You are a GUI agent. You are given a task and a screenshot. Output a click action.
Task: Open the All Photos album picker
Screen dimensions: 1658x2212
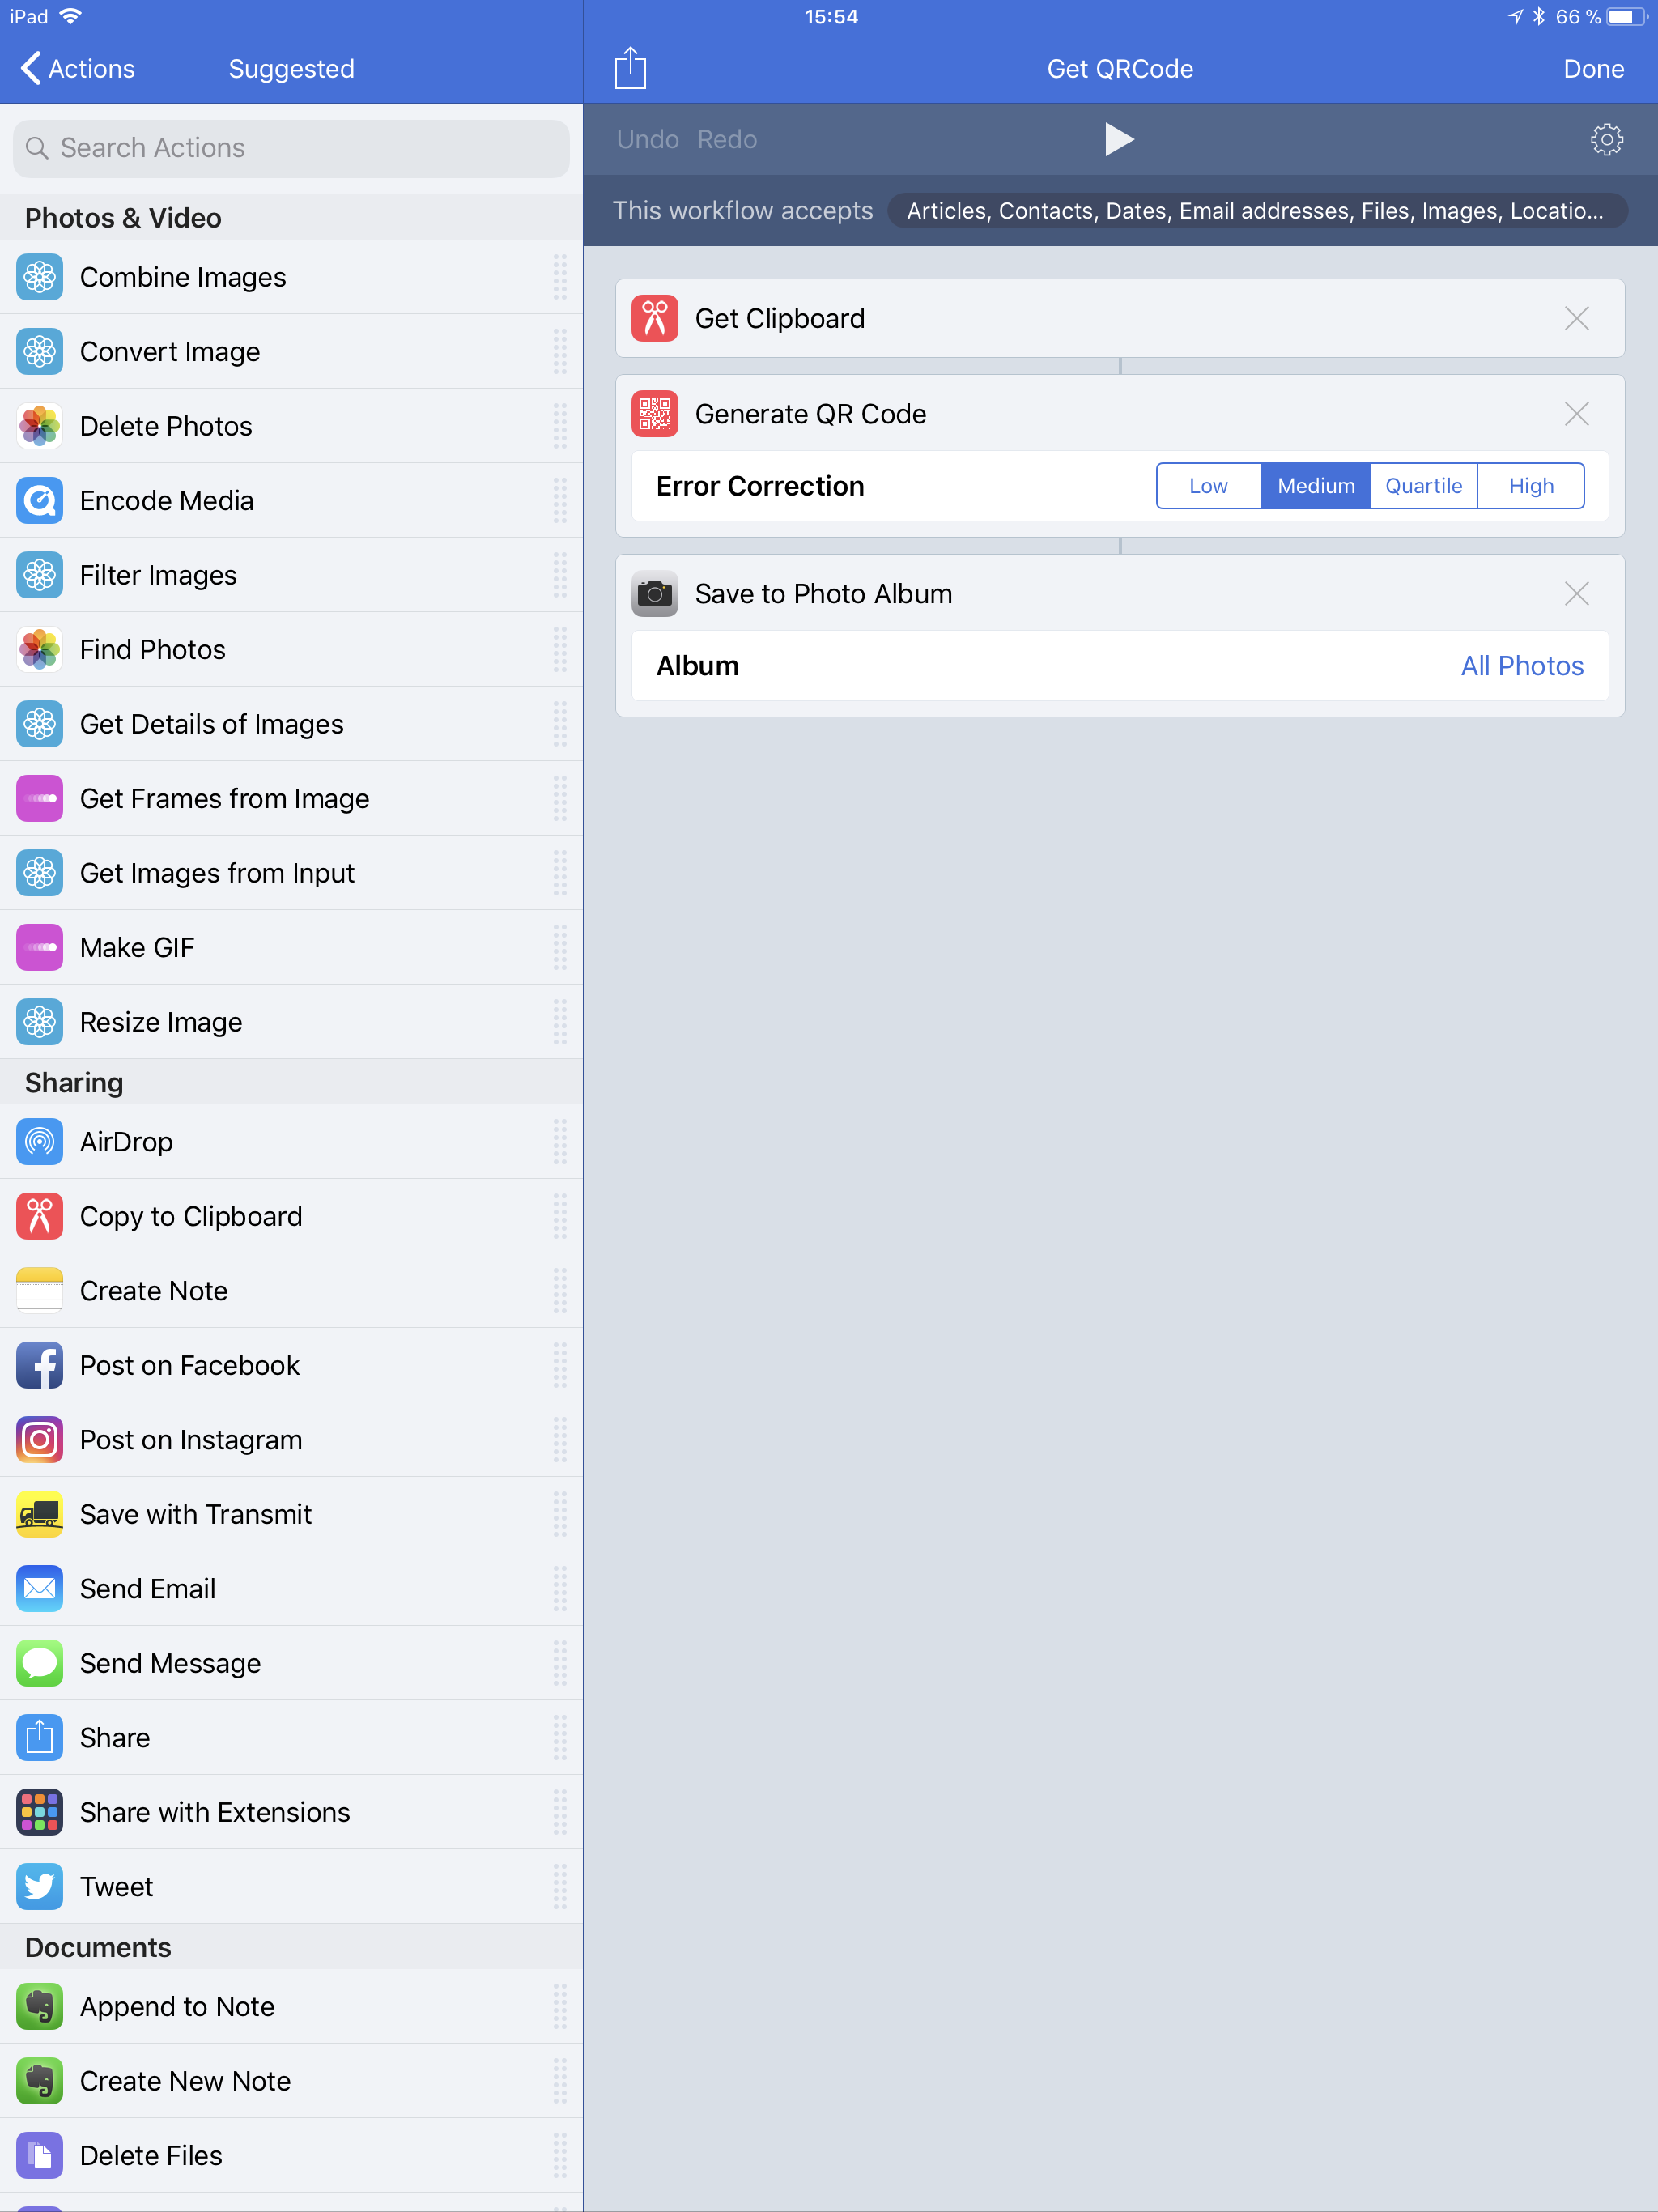1522,666
